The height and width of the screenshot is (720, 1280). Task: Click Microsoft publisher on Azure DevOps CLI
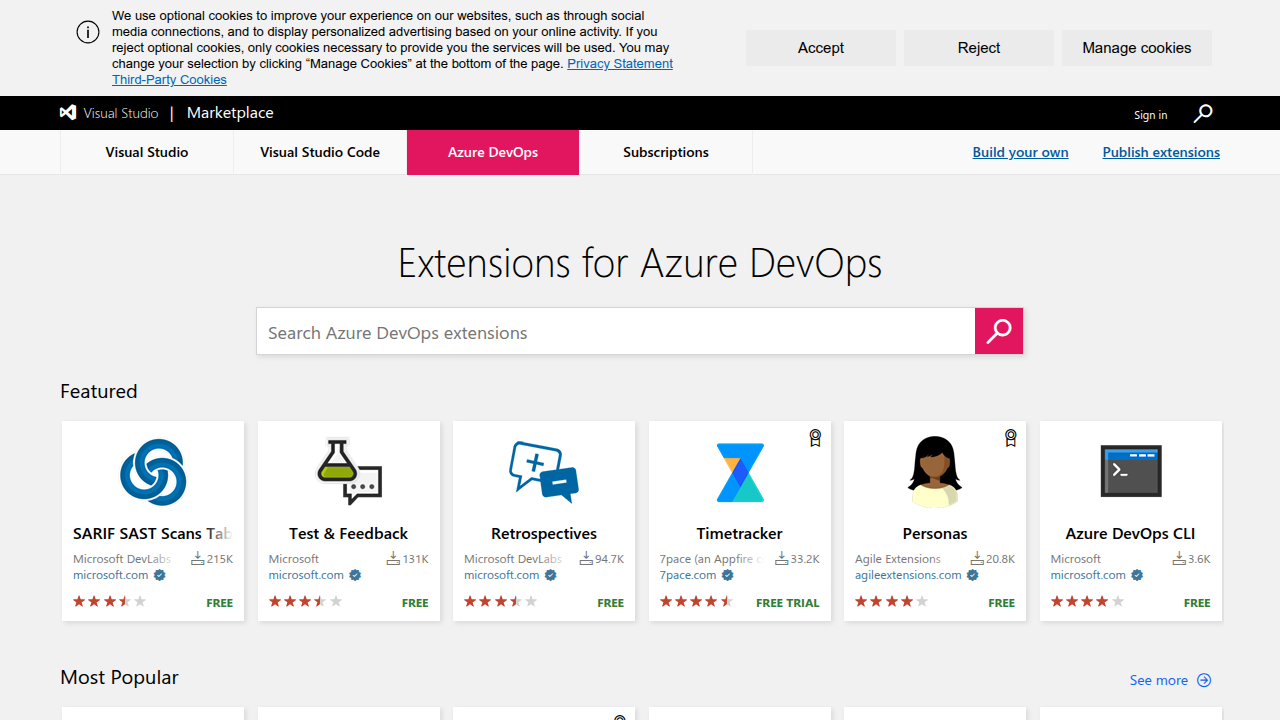tap(1076, 559)
